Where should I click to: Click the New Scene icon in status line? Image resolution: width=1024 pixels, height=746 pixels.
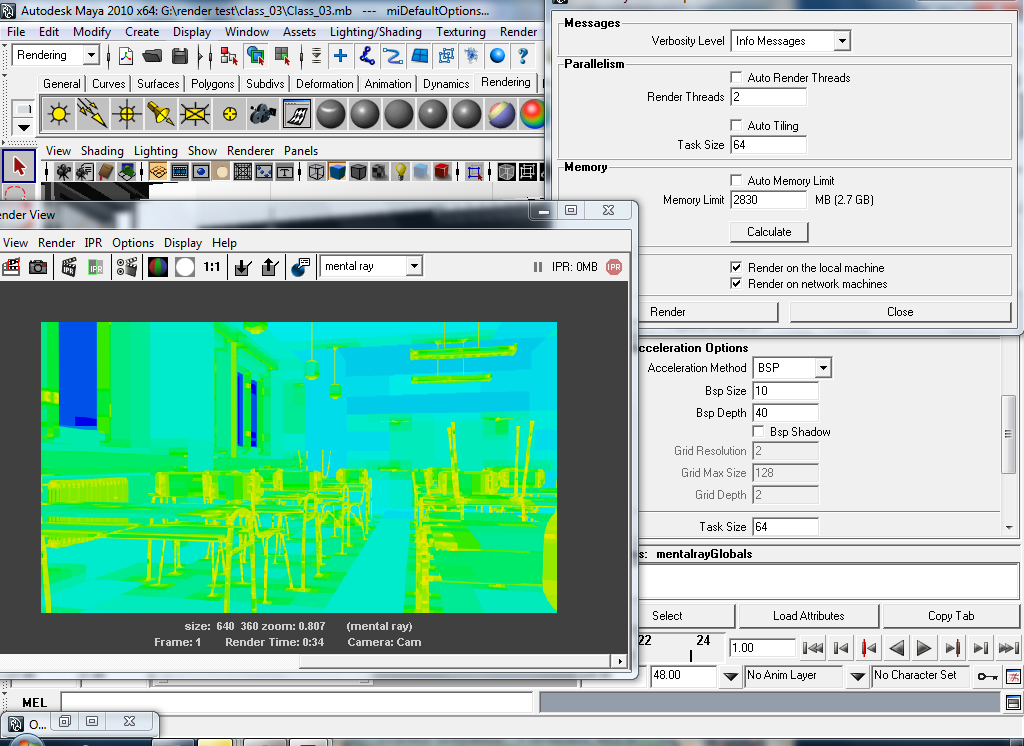tap(126, 56)
